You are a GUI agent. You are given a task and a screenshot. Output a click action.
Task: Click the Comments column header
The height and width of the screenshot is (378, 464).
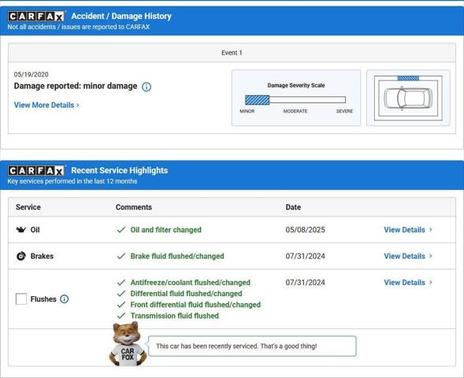[x=134, y=207]
